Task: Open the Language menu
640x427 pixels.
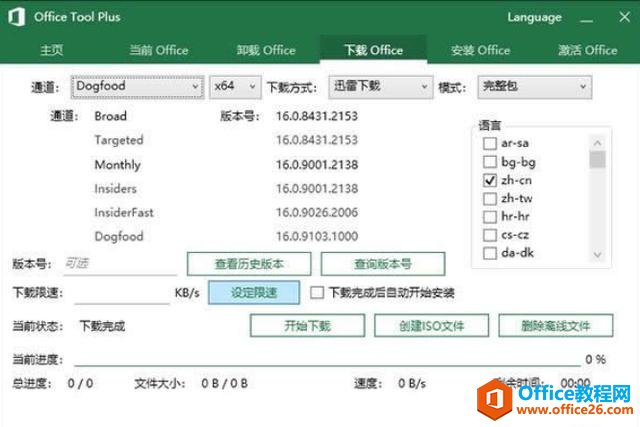Action: click(x=534, y=17)
